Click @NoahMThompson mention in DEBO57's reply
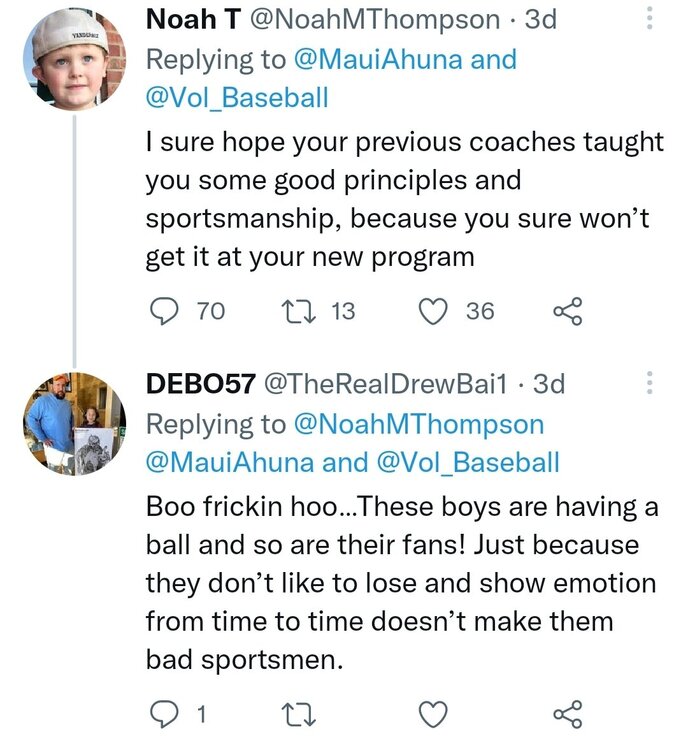The width and height of the screenshot is (688, 750). [x=418, y=424]
